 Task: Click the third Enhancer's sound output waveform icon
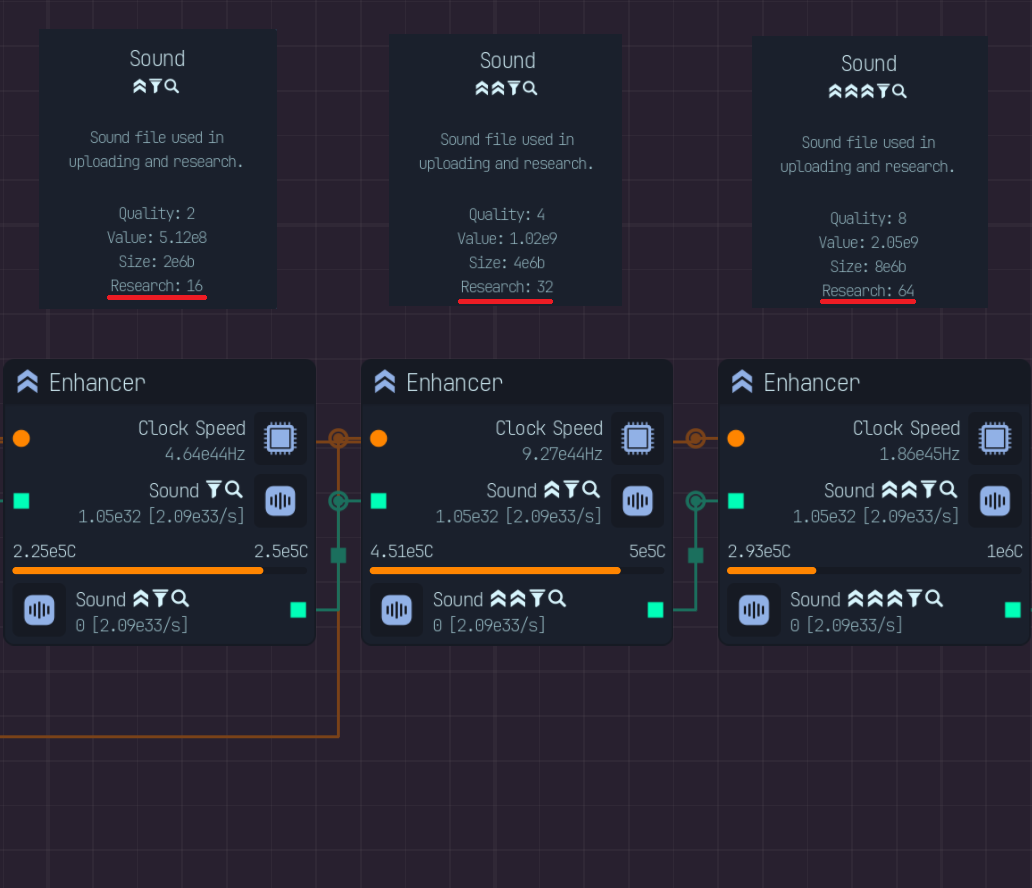(x=754, y=610)
